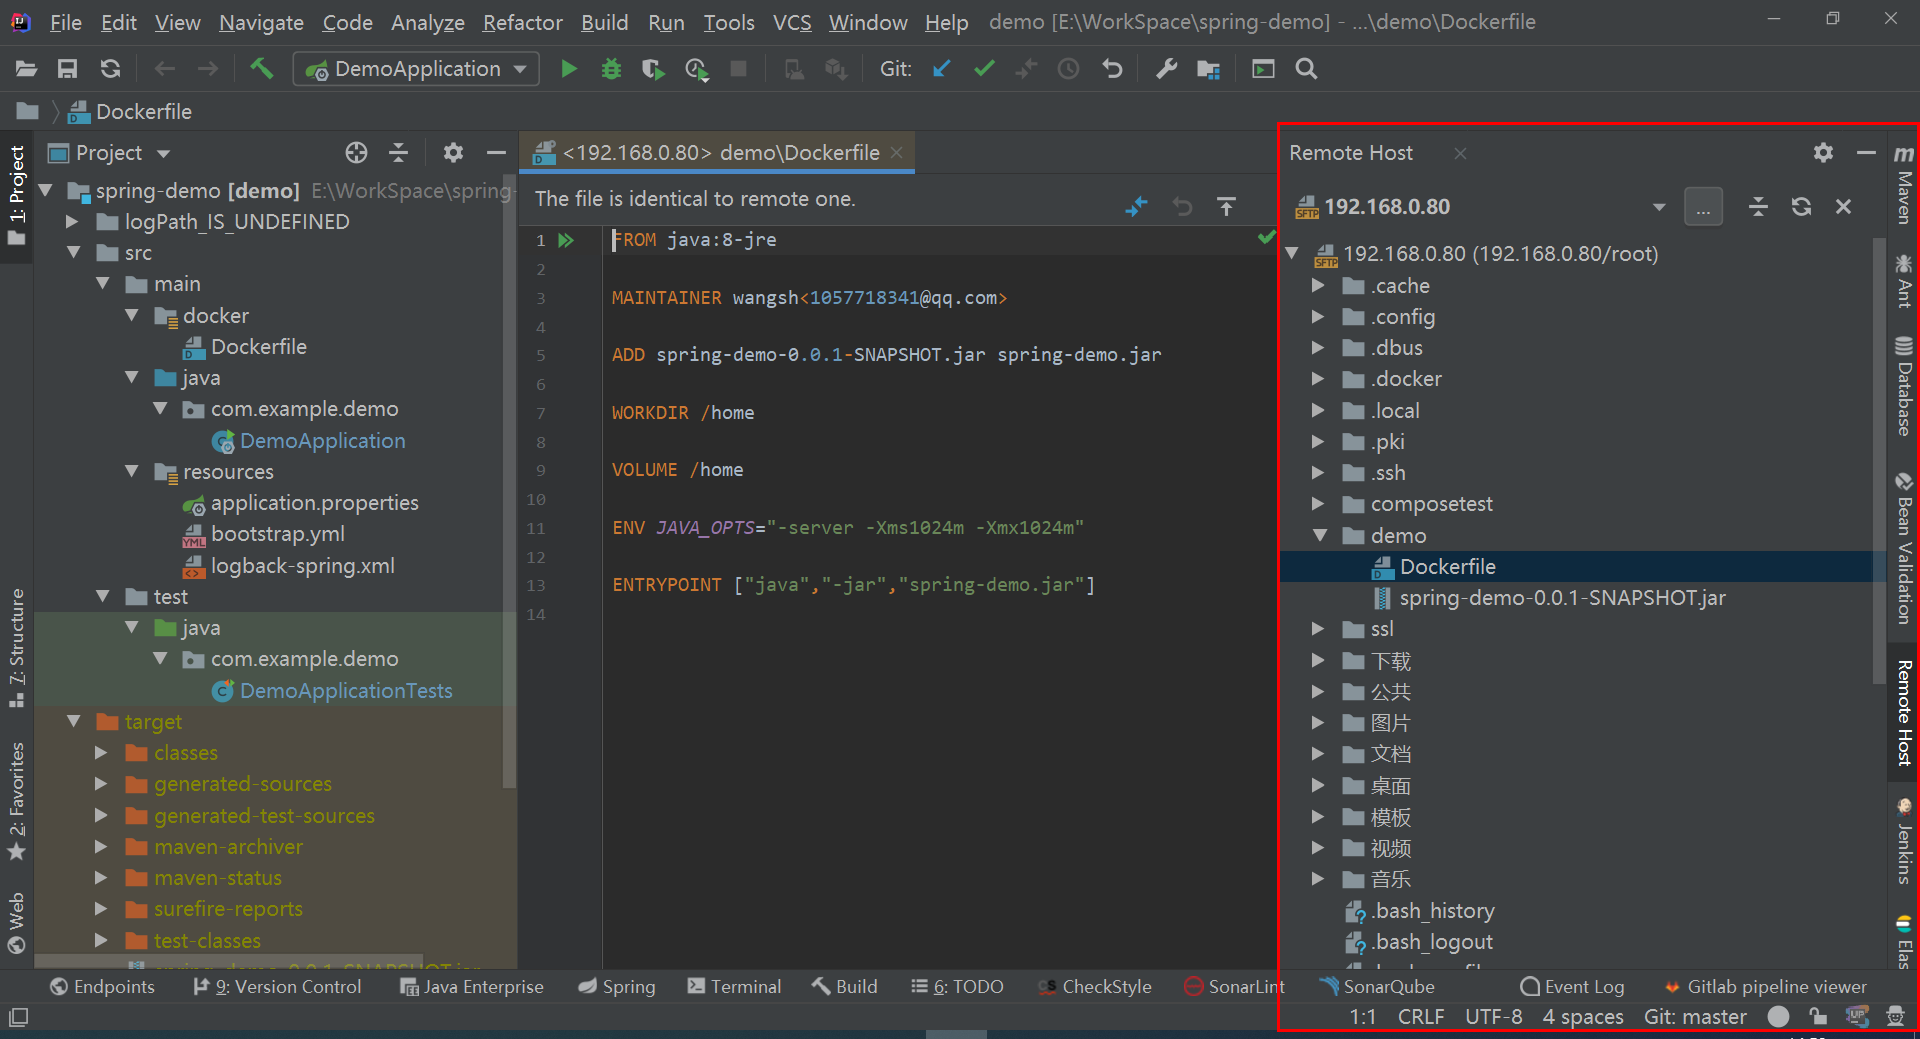Start debugging with the bug icon

(x=611, y=68)
